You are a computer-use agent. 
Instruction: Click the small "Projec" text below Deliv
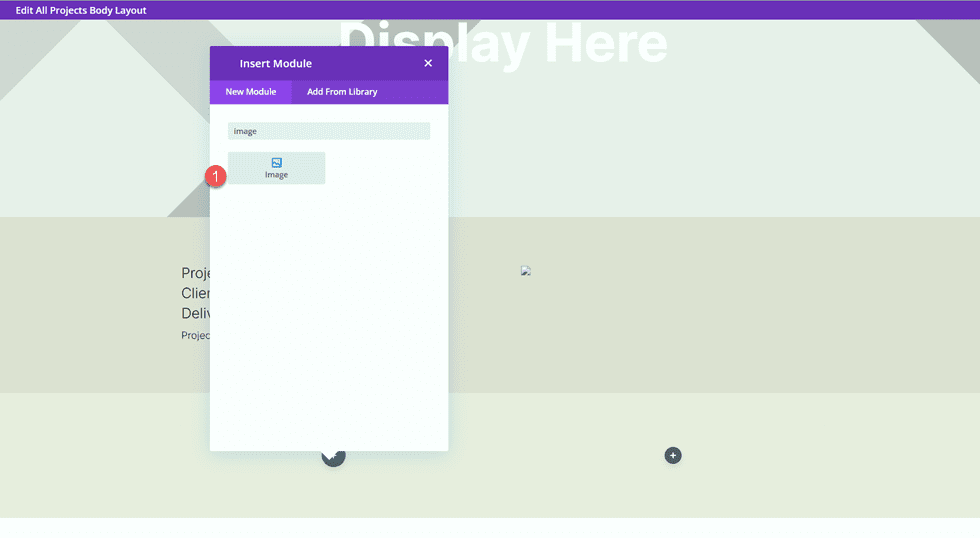(x=195, y=336)
